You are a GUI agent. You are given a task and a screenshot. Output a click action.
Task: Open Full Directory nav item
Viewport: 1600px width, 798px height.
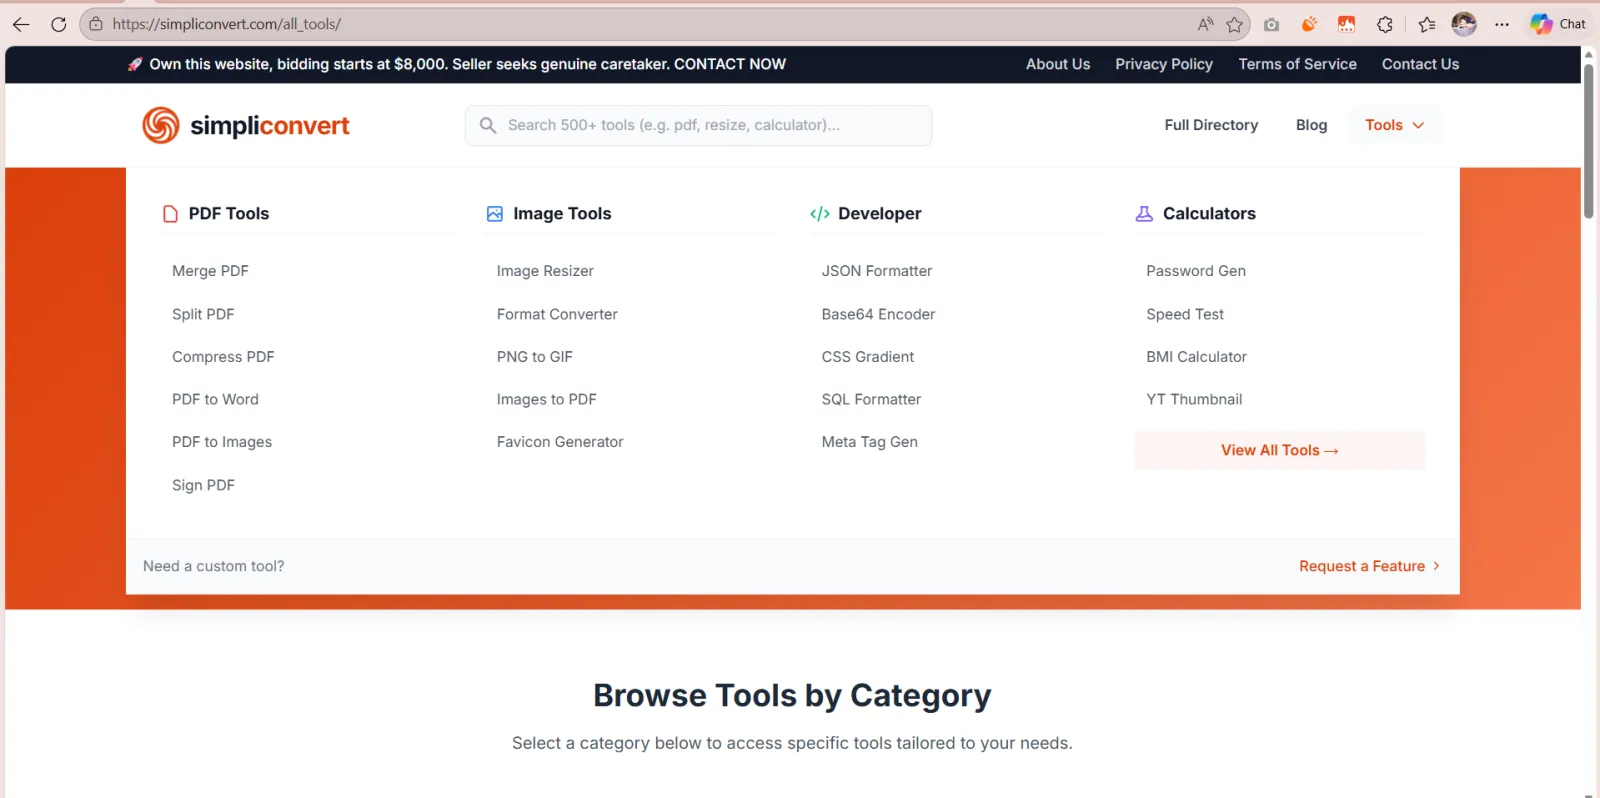[x=1211, y=125]
